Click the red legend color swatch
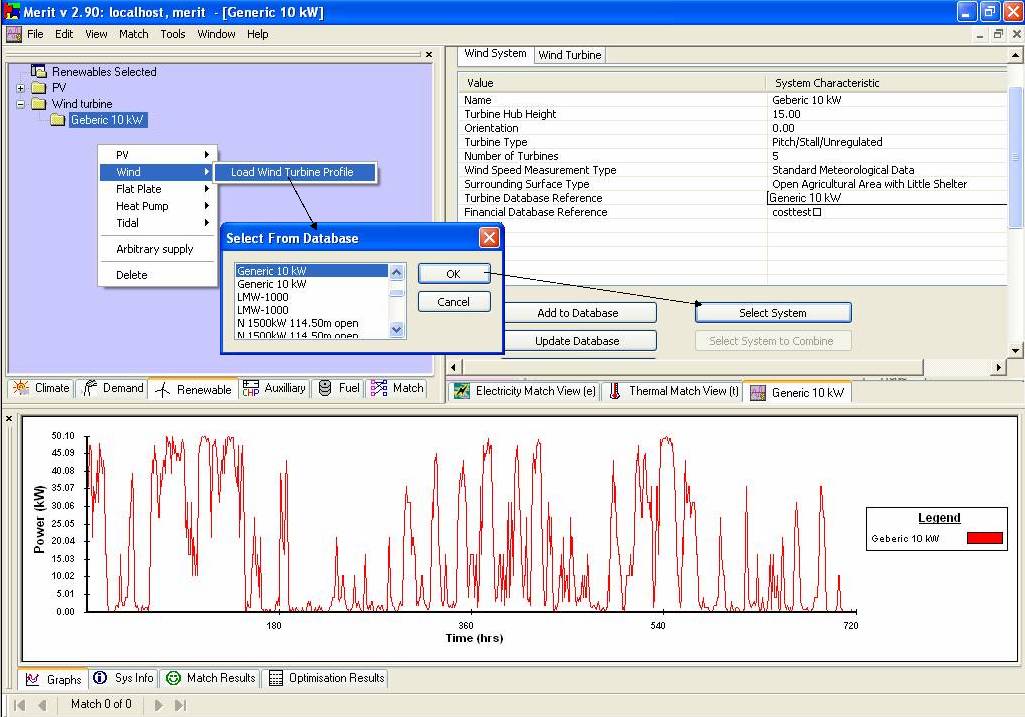The image size is (1025, 717). [x=984, y=538]
